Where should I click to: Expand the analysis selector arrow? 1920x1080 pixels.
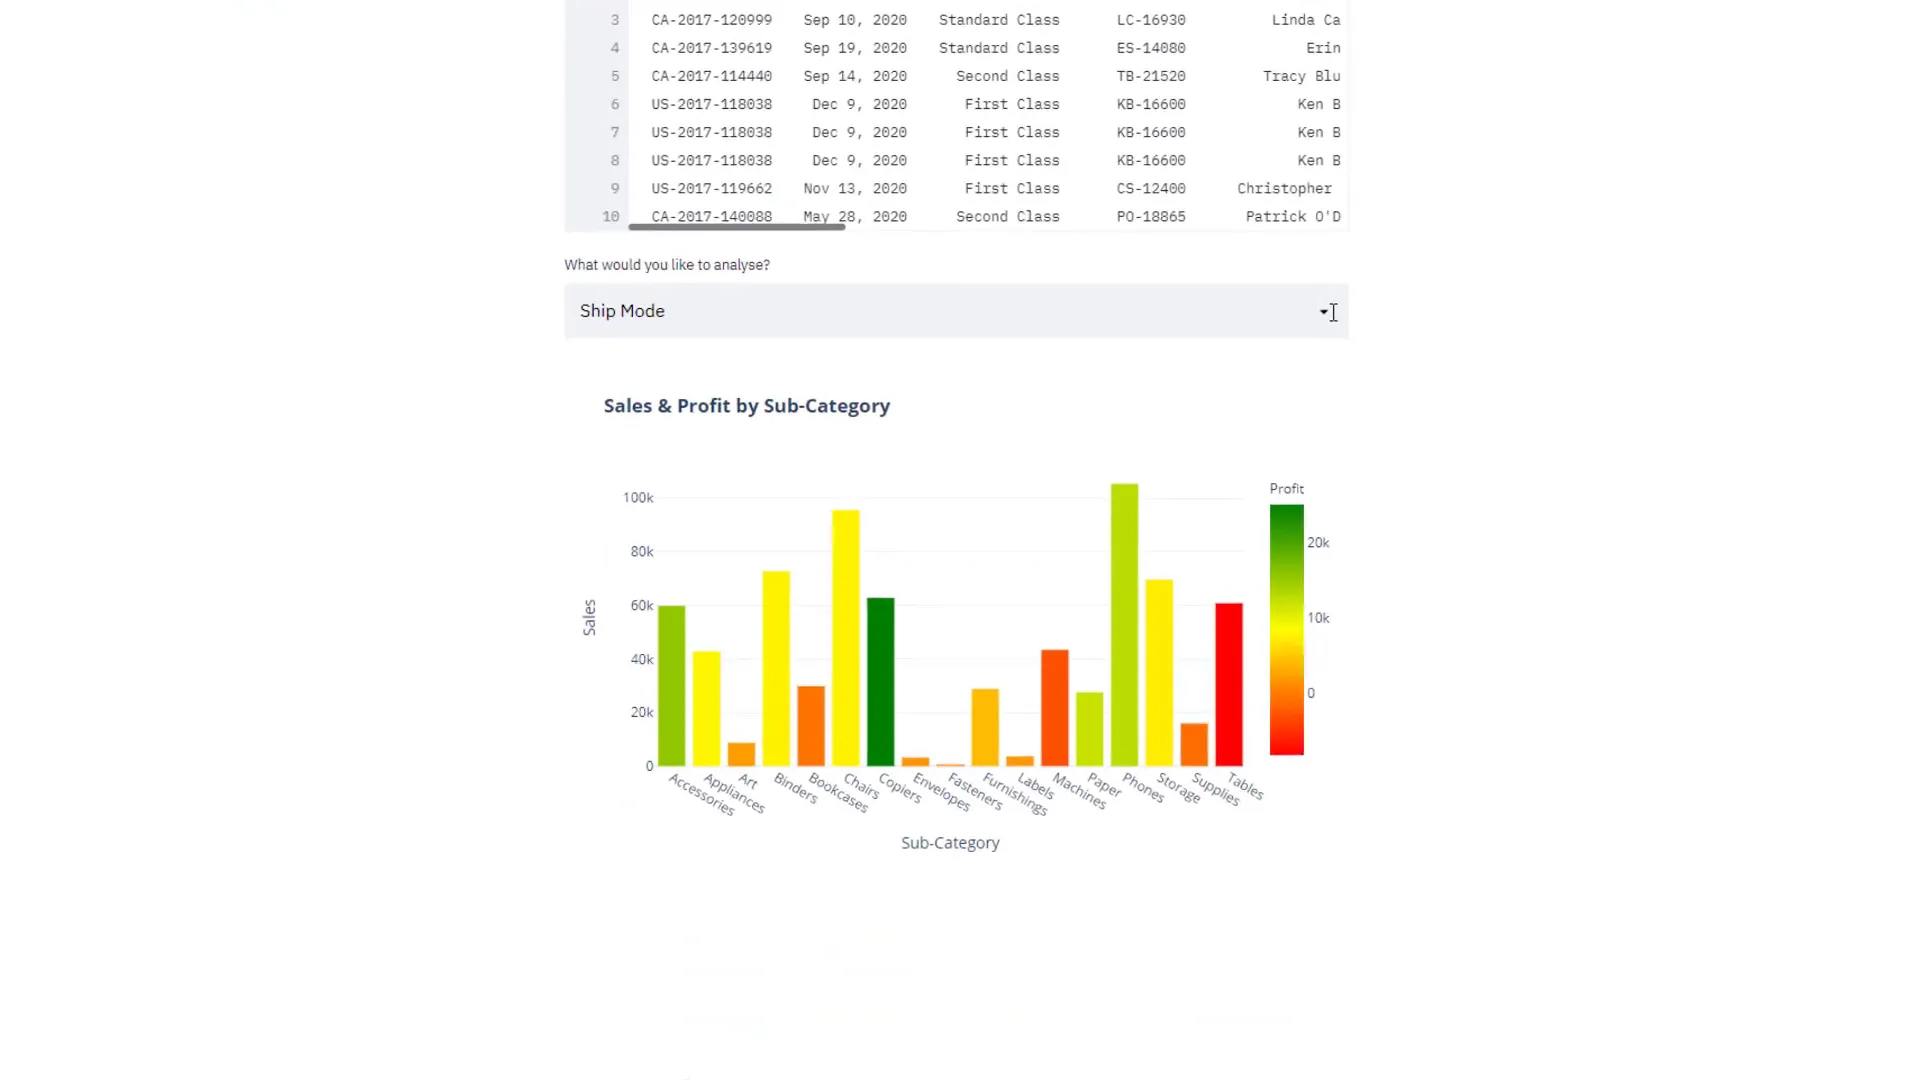(x=1323, y=311)
